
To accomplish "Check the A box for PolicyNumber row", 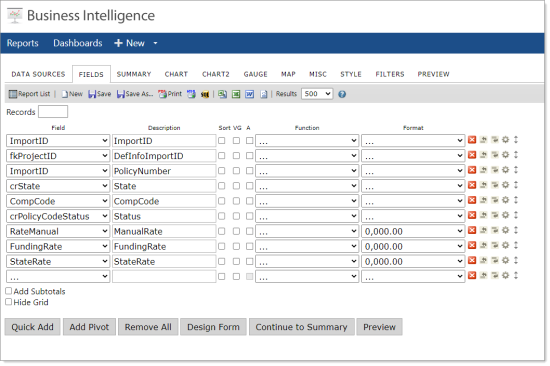I will 249,171.
